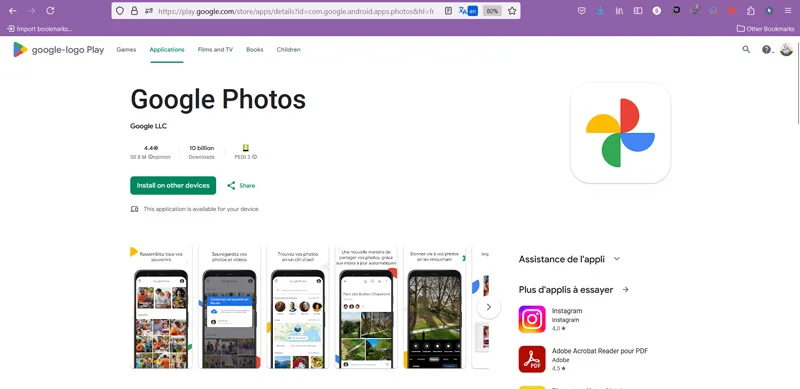Image resolution: width=800 pixels, height=389 pixels.
Task: Go to the Children tab
Action: click(288, 50)
